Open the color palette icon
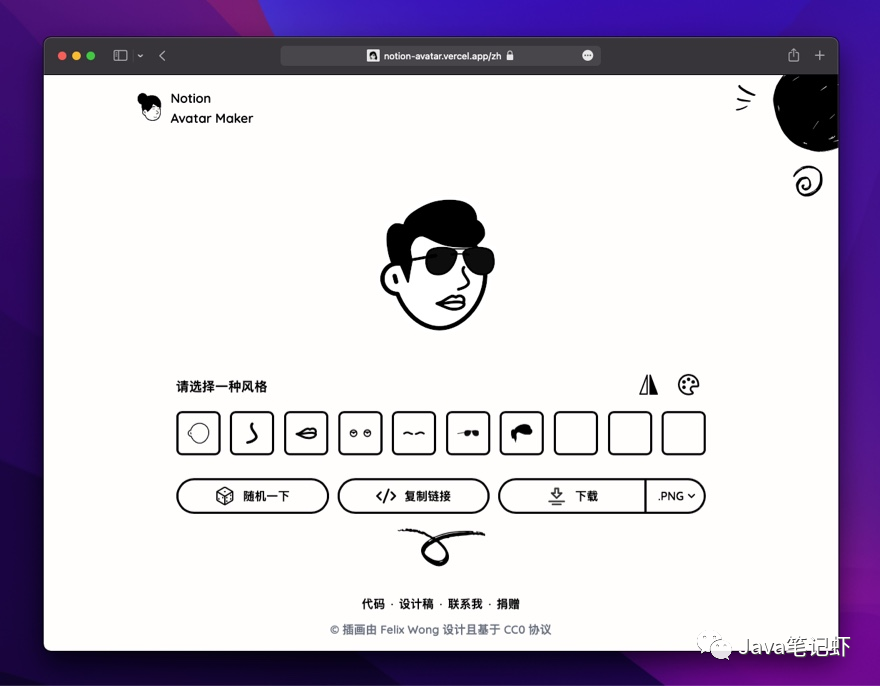The width and height of the screenshot is (880, 686). (689, 385)
